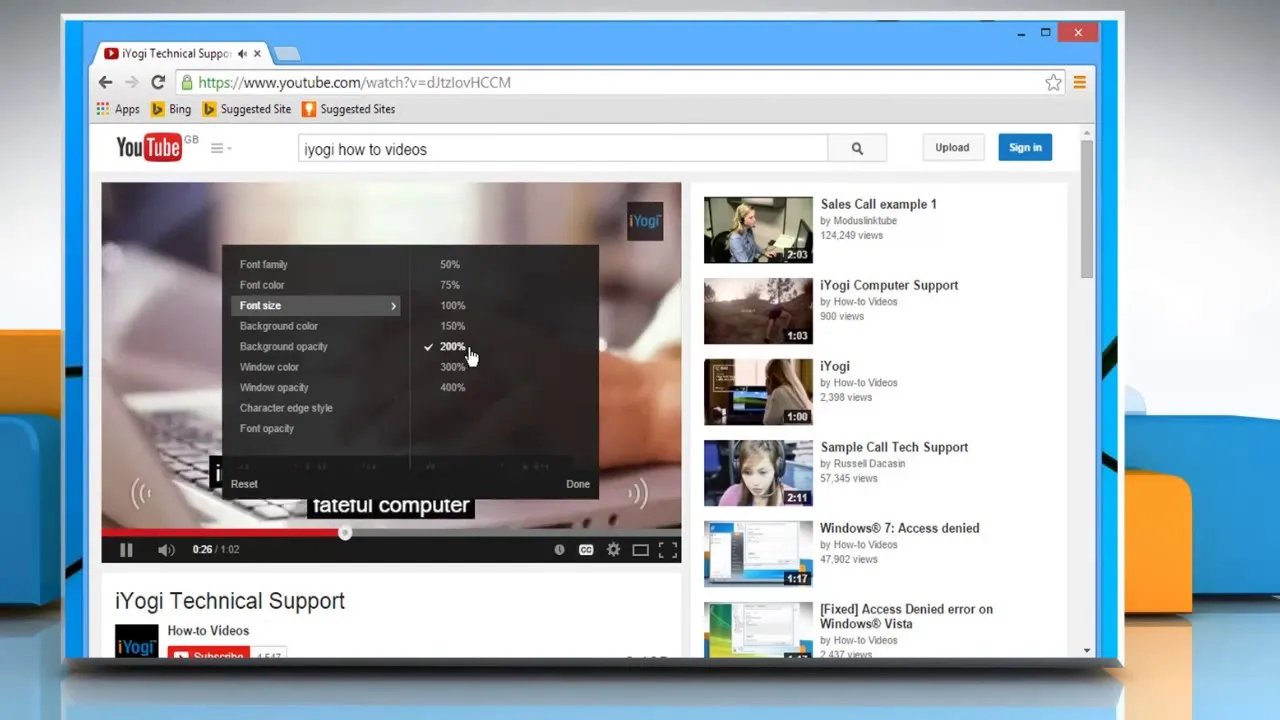Open the Fixed Access Denied Vista title
1280x720 pixels.
pyautogui.click(x=906, y=616)
